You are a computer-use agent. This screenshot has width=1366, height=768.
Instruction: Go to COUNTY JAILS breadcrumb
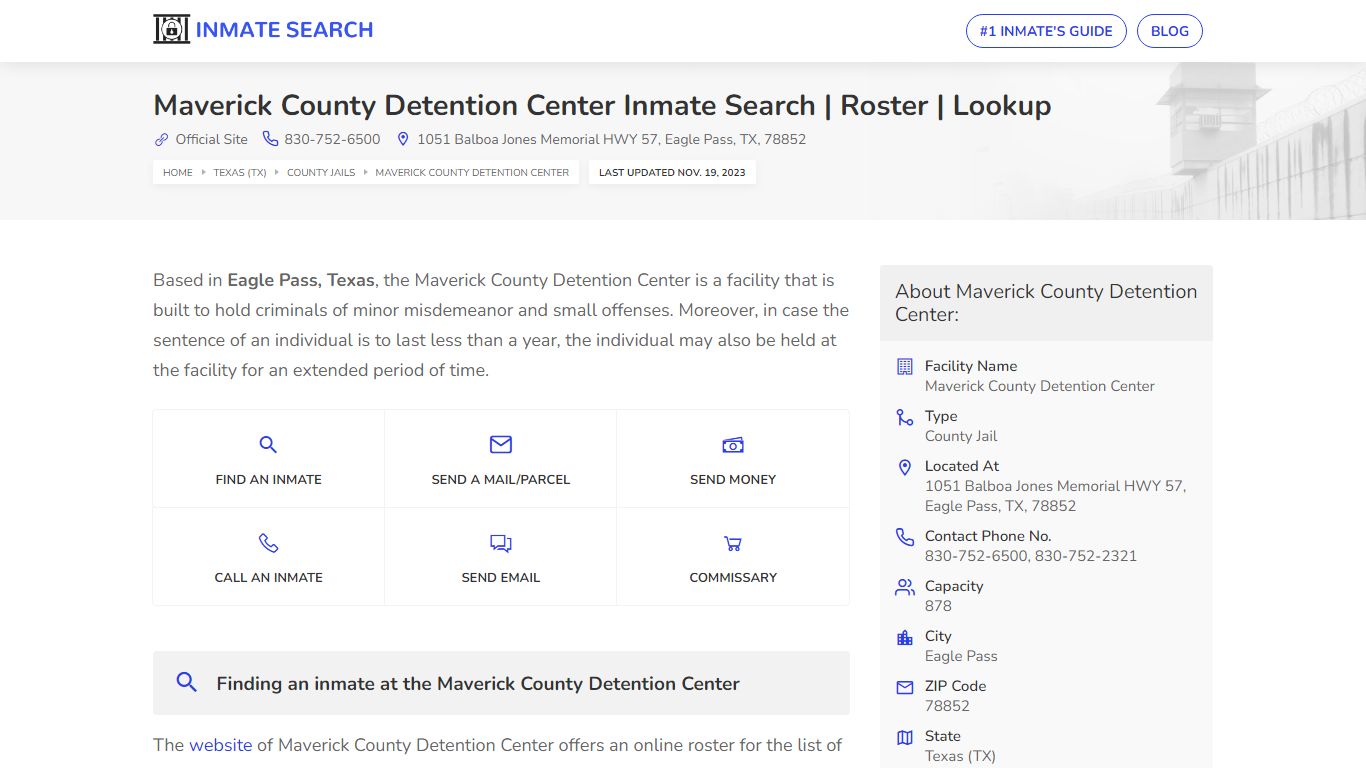[321, 172]
